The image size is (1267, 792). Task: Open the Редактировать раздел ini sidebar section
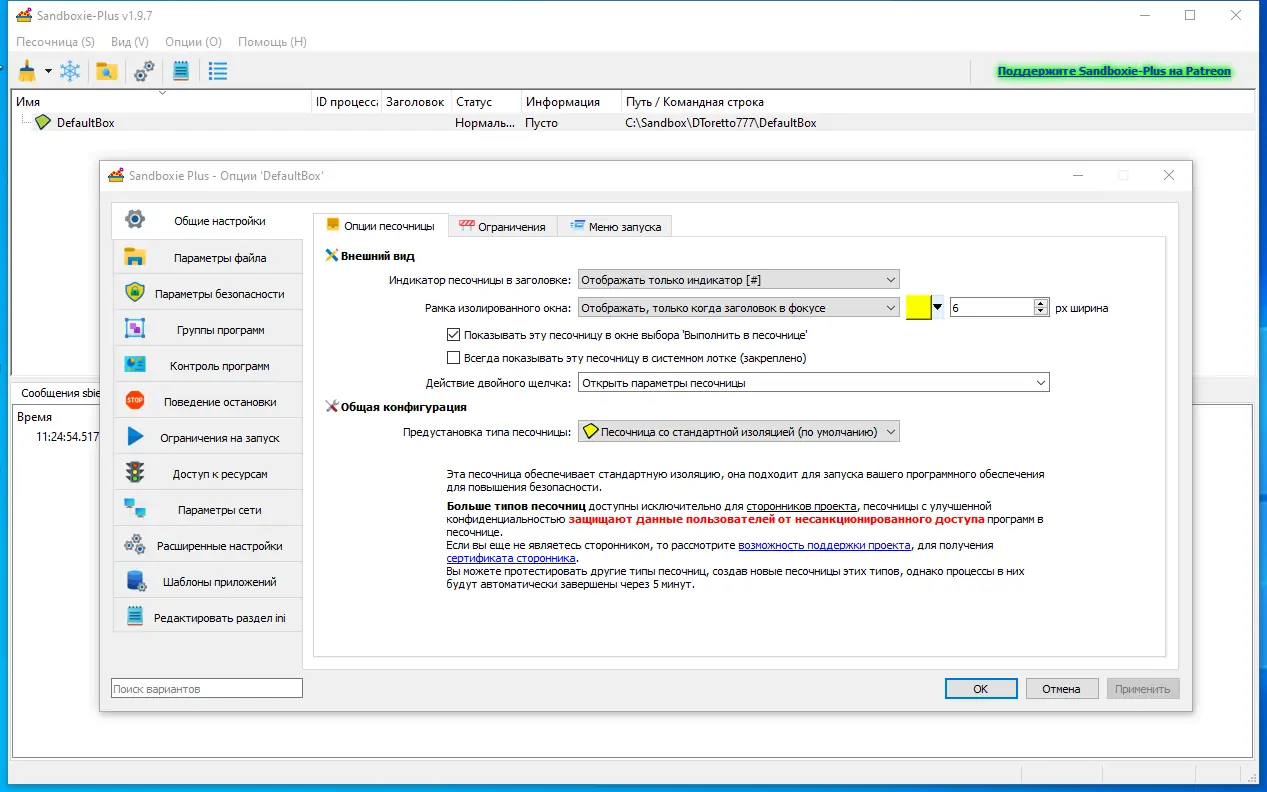point(208,617)
